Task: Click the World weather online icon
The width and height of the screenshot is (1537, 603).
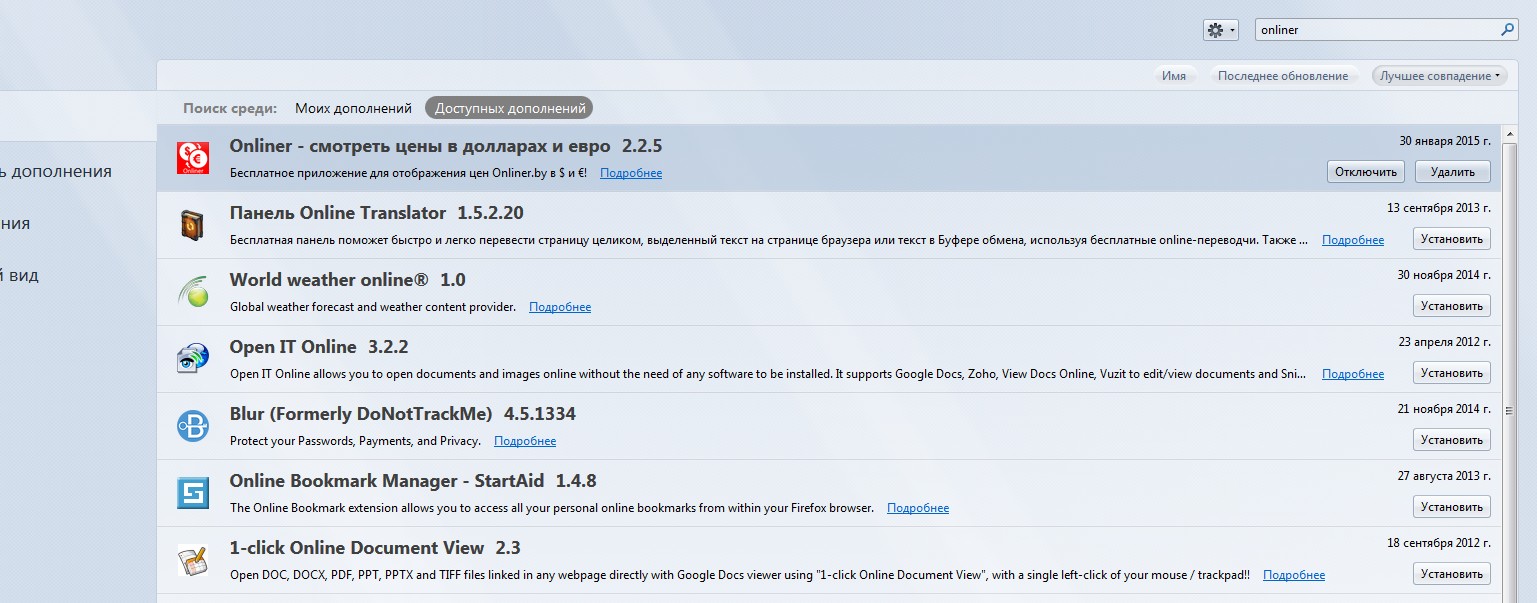Action: click(x=192, y=292)
